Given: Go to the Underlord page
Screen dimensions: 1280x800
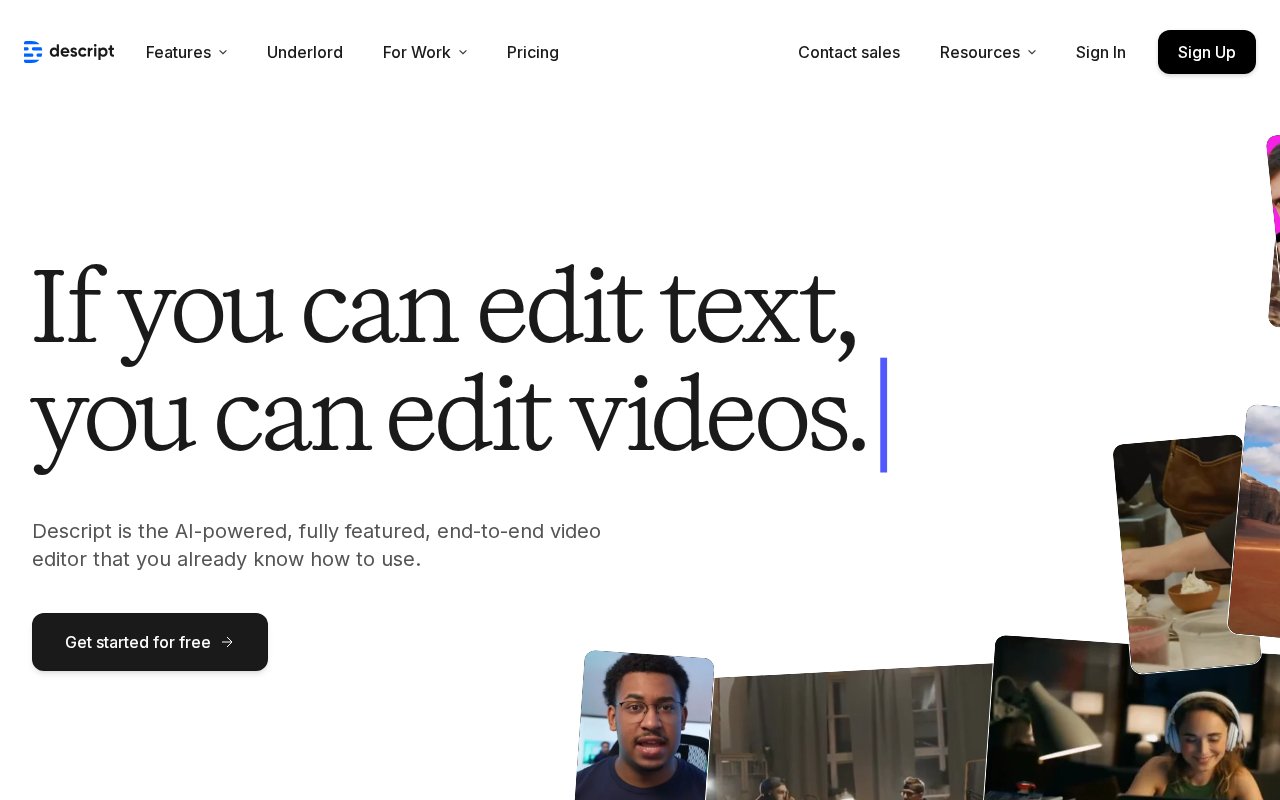Looking at the screenshot, I should pos(305,52).
